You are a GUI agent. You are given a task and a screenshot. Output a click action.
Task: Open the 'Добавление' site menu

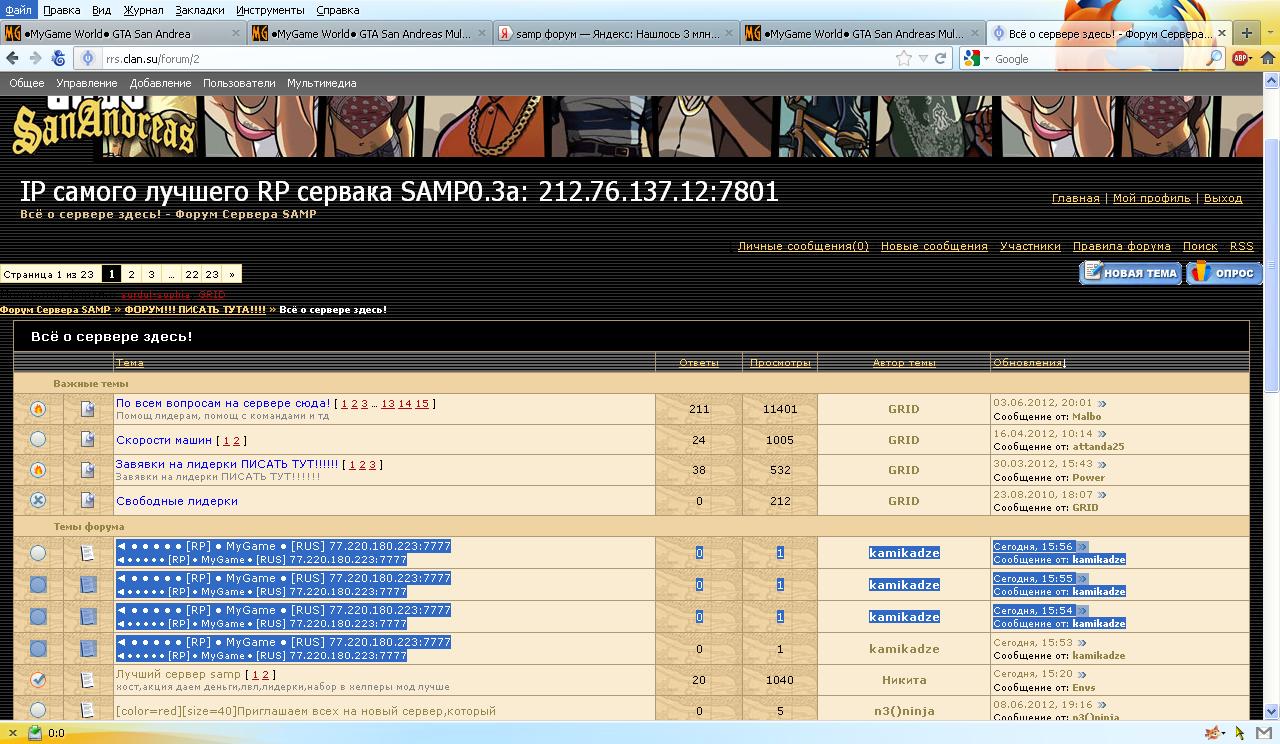pyautogui.click(x=160, y=83)
